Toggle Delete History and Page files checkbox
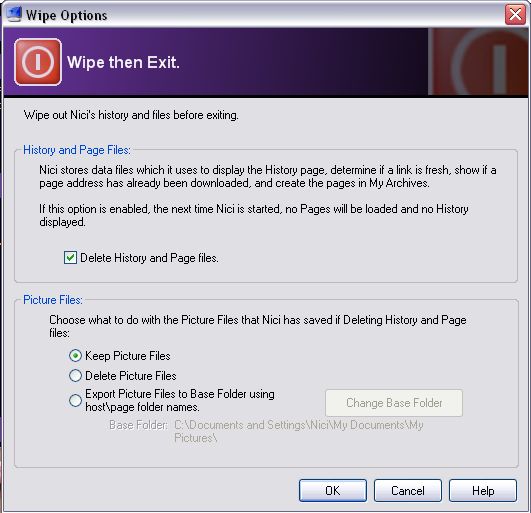The width and height of the screenshot is (531, 513). coord(70,258)
